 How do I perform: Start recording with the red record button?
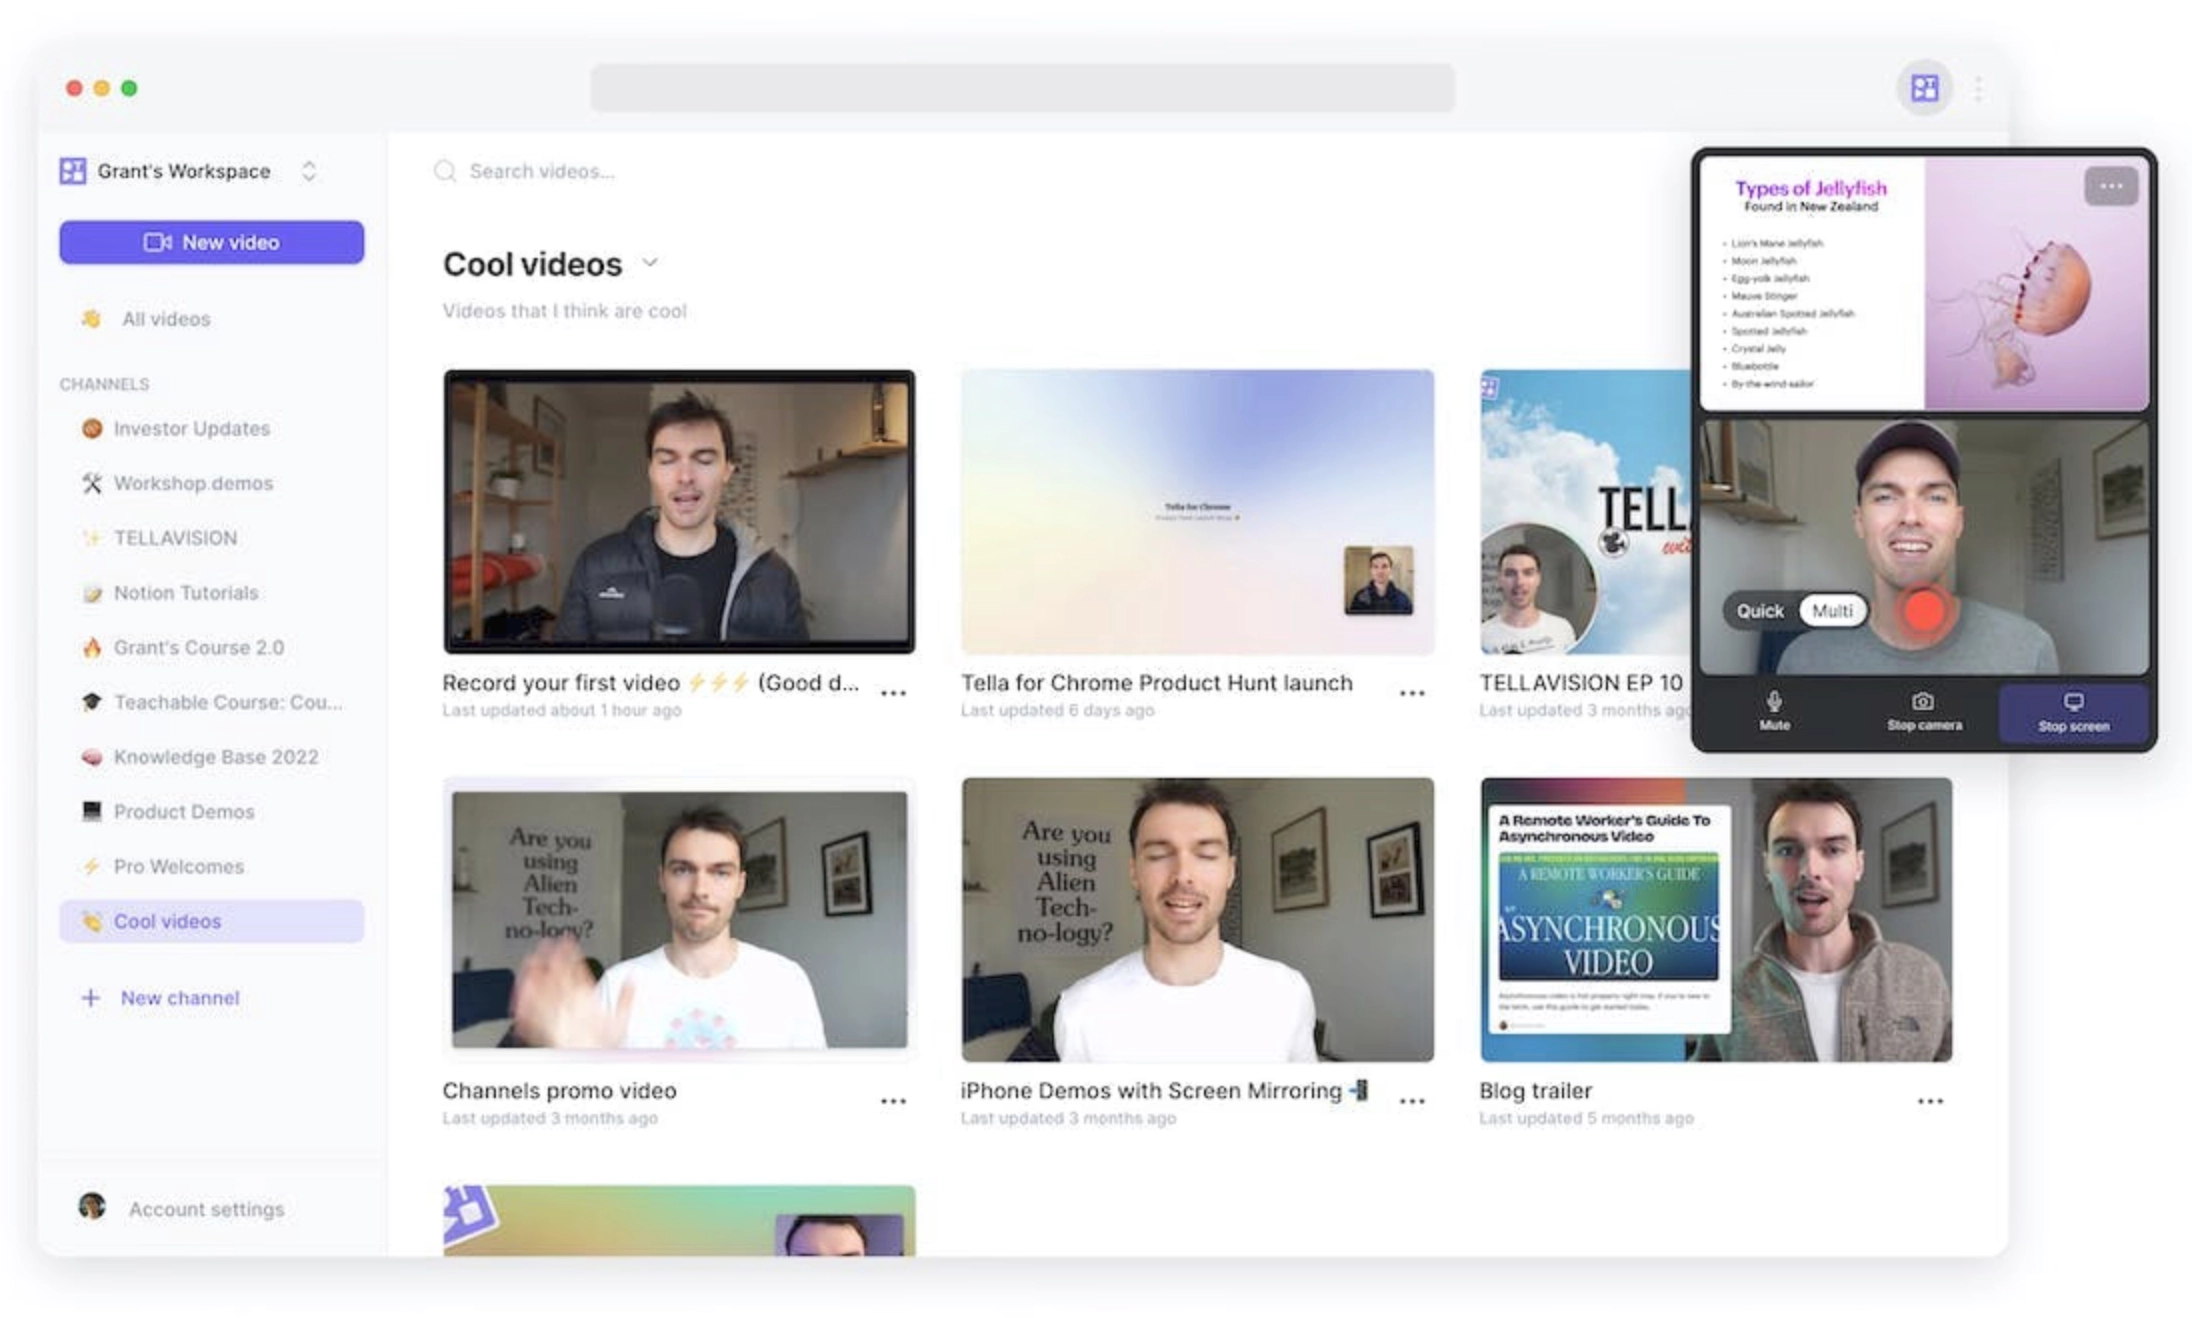1924,610
